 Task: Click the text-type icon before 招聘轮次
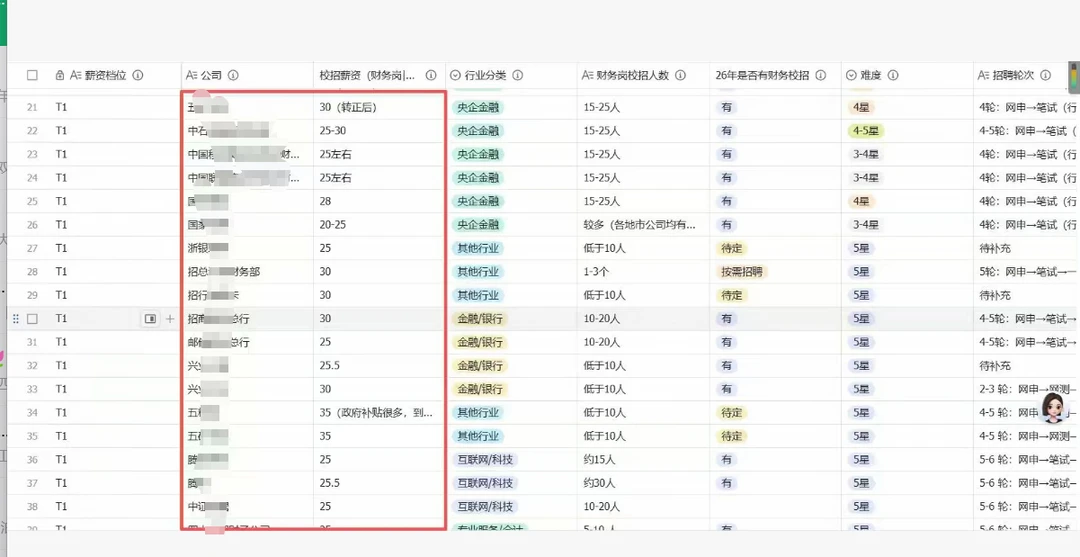pos(984,75)
